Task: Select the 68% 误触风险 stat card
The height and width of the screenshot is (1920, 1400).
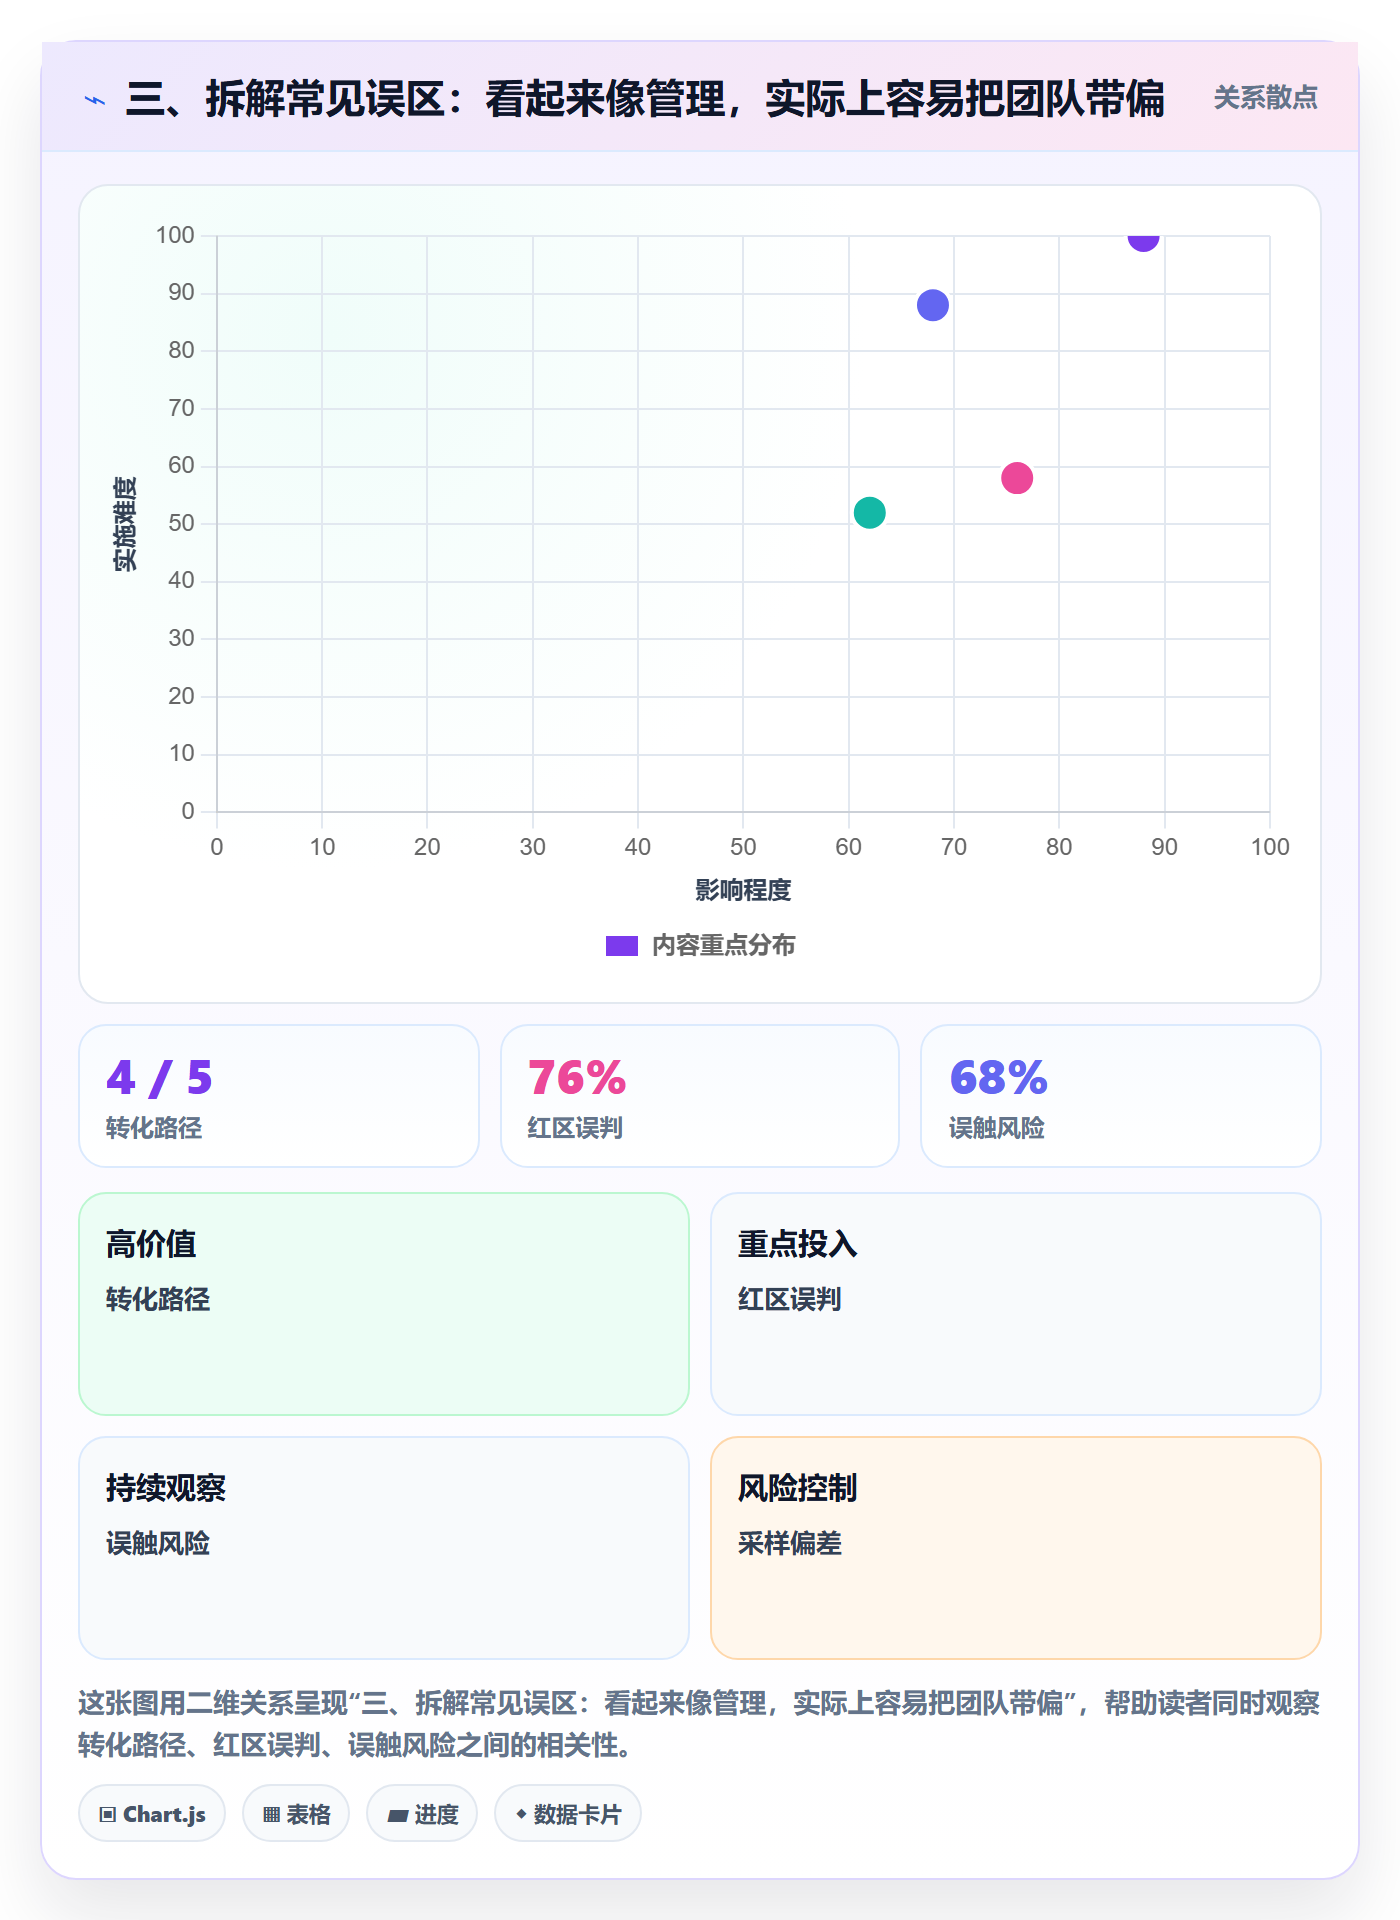Action: tap(1121, 1096)
